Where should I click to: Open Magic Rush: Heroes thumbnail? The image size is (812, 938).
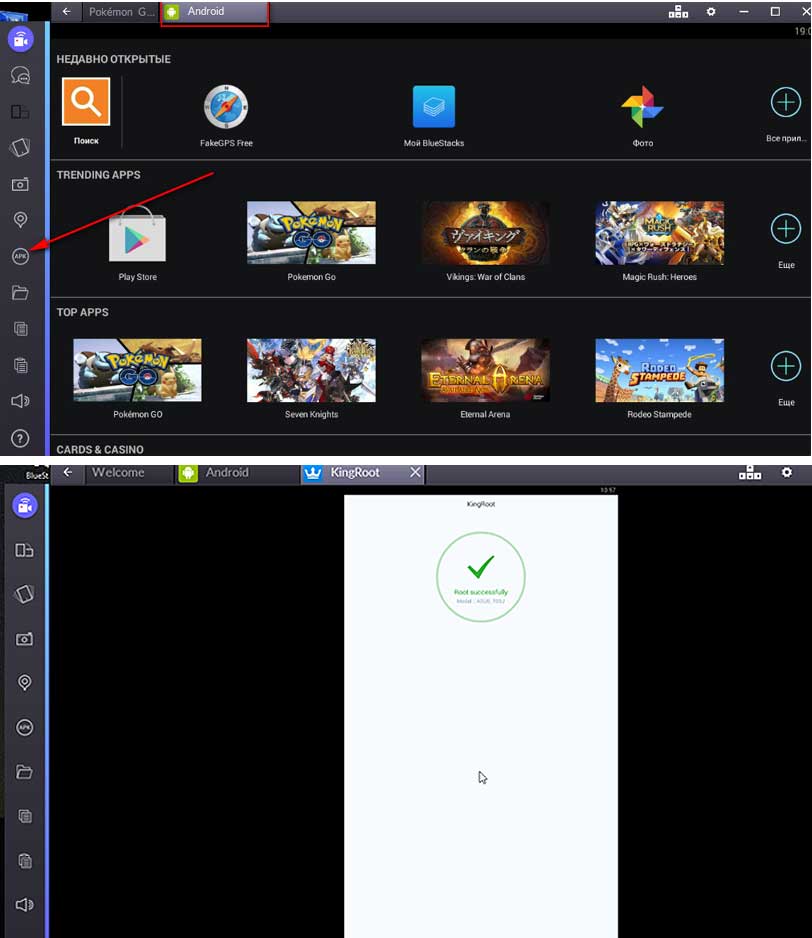point(659,233)
